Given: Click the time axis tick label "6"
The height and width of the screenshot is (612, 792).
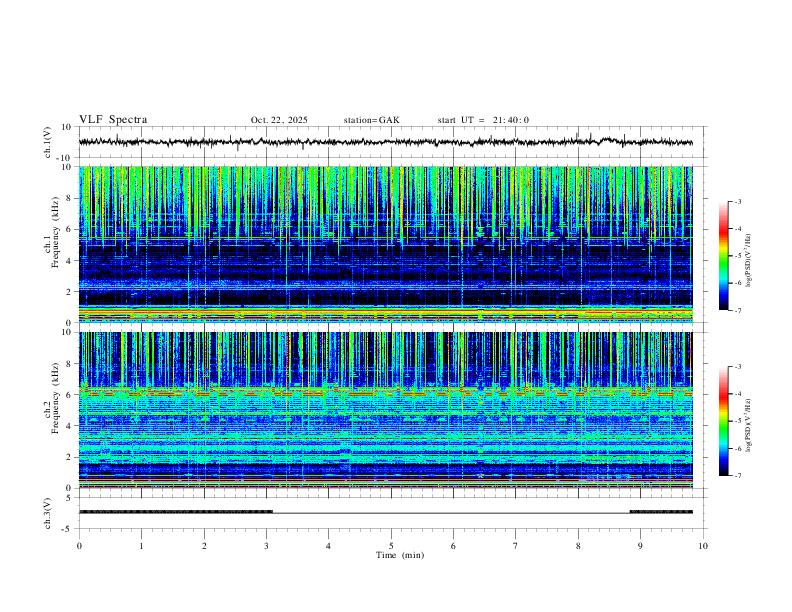Looking at the screenshot, I should click(454, 546).
